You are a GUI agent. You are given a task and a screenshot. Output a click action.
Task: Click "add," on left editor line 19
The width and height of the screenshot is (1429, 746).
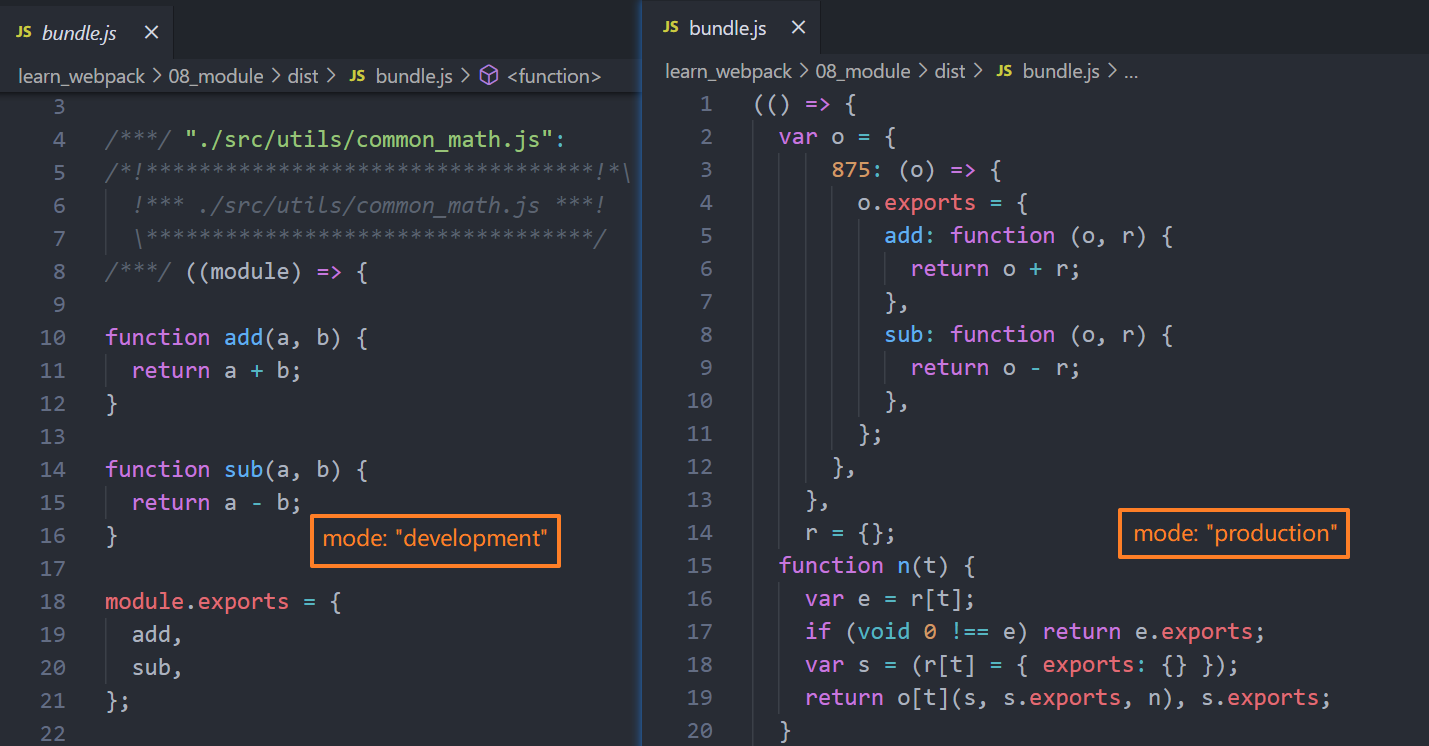click(x=158, y=634)
